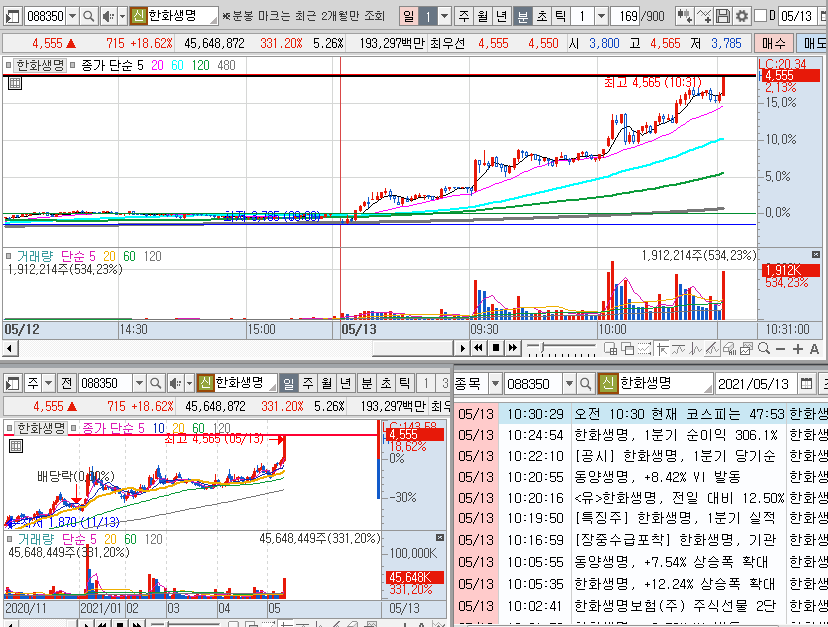Select 분 period in lower-left chart toolbar
This screenshot has width=828, height=627.
coord(366,383)
